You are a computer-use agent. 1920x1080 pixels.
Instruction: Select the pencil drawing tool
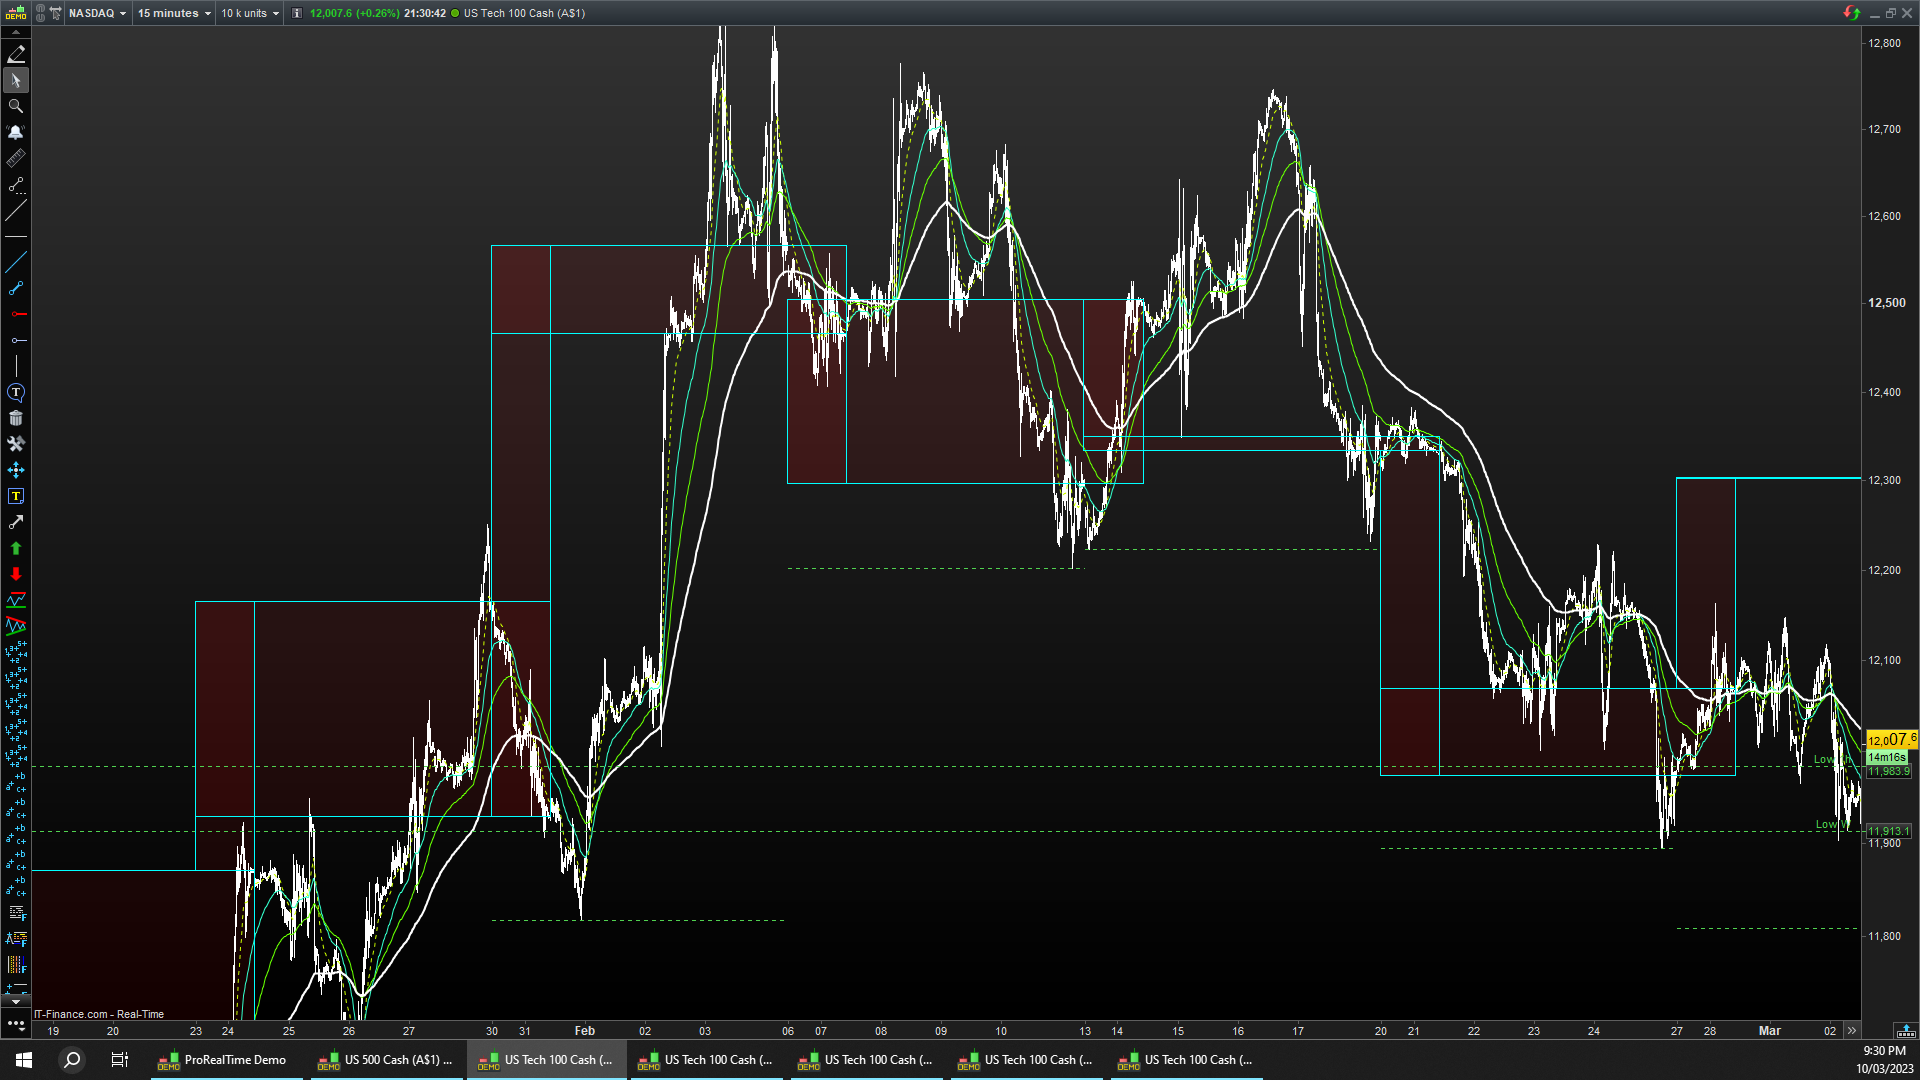click(x=16, y=54)
